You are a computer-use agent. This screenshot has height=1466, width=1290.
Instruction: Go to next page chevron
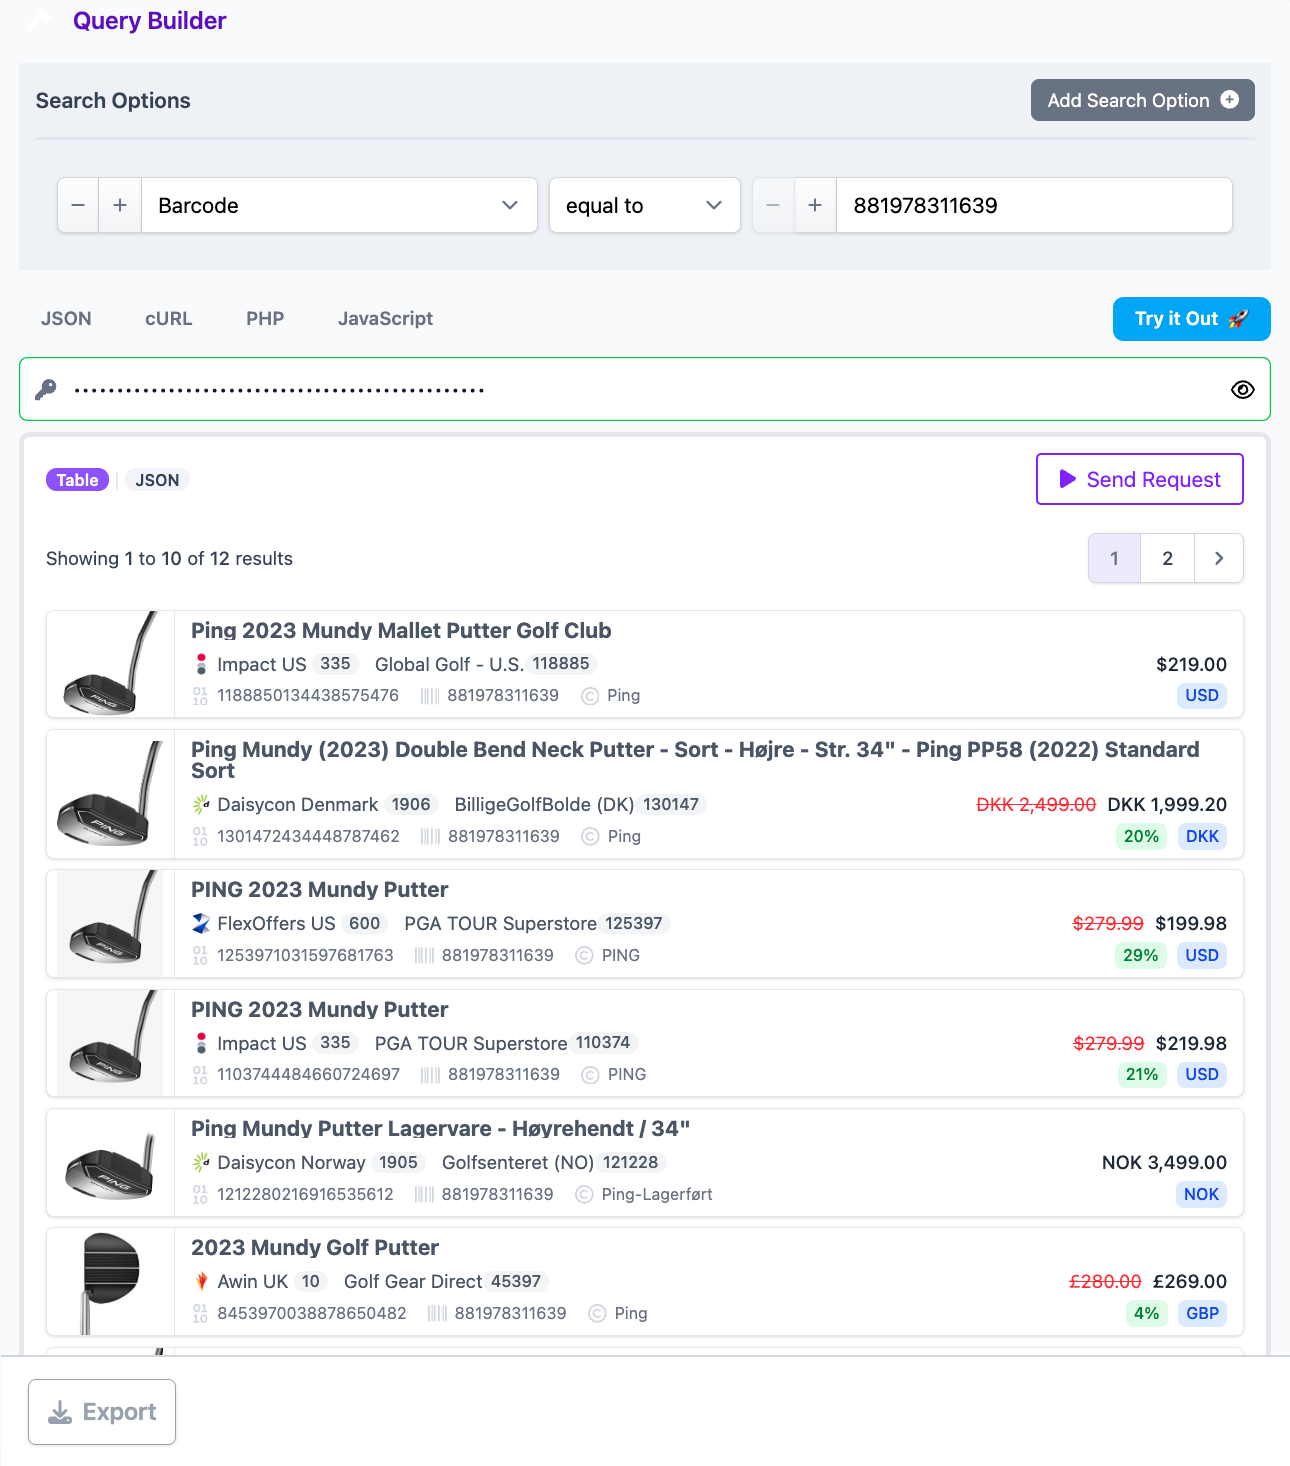(1218, 558)
